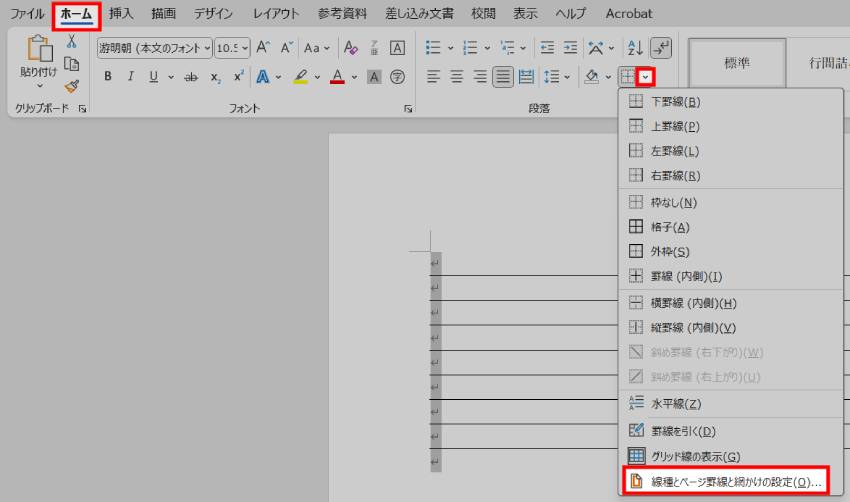850x502 pixels.
Task: Click the red font color swatch button
Action: pos(337,77)
